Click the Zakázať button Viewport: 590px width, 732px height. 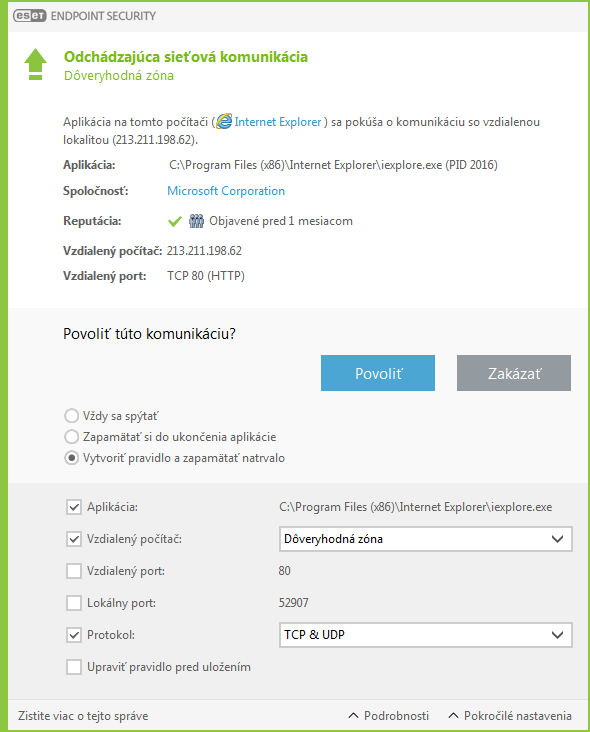(513, 373)
